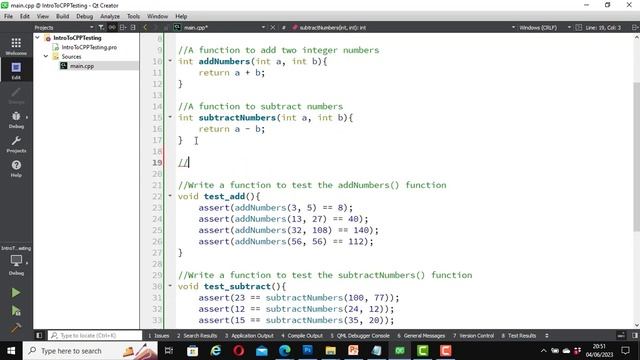The image size is (640, 360).
Task: Open the General Messages pane
Action: pyautogui.click(x=421, y=336)
